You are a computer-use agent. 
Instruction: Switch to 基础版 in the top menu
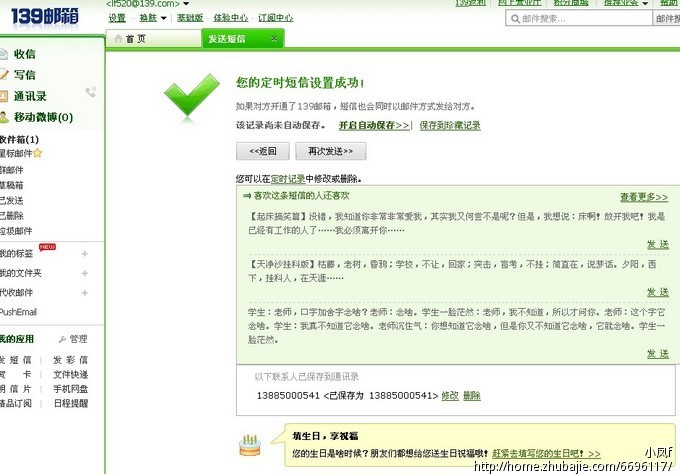coord(190,18)
